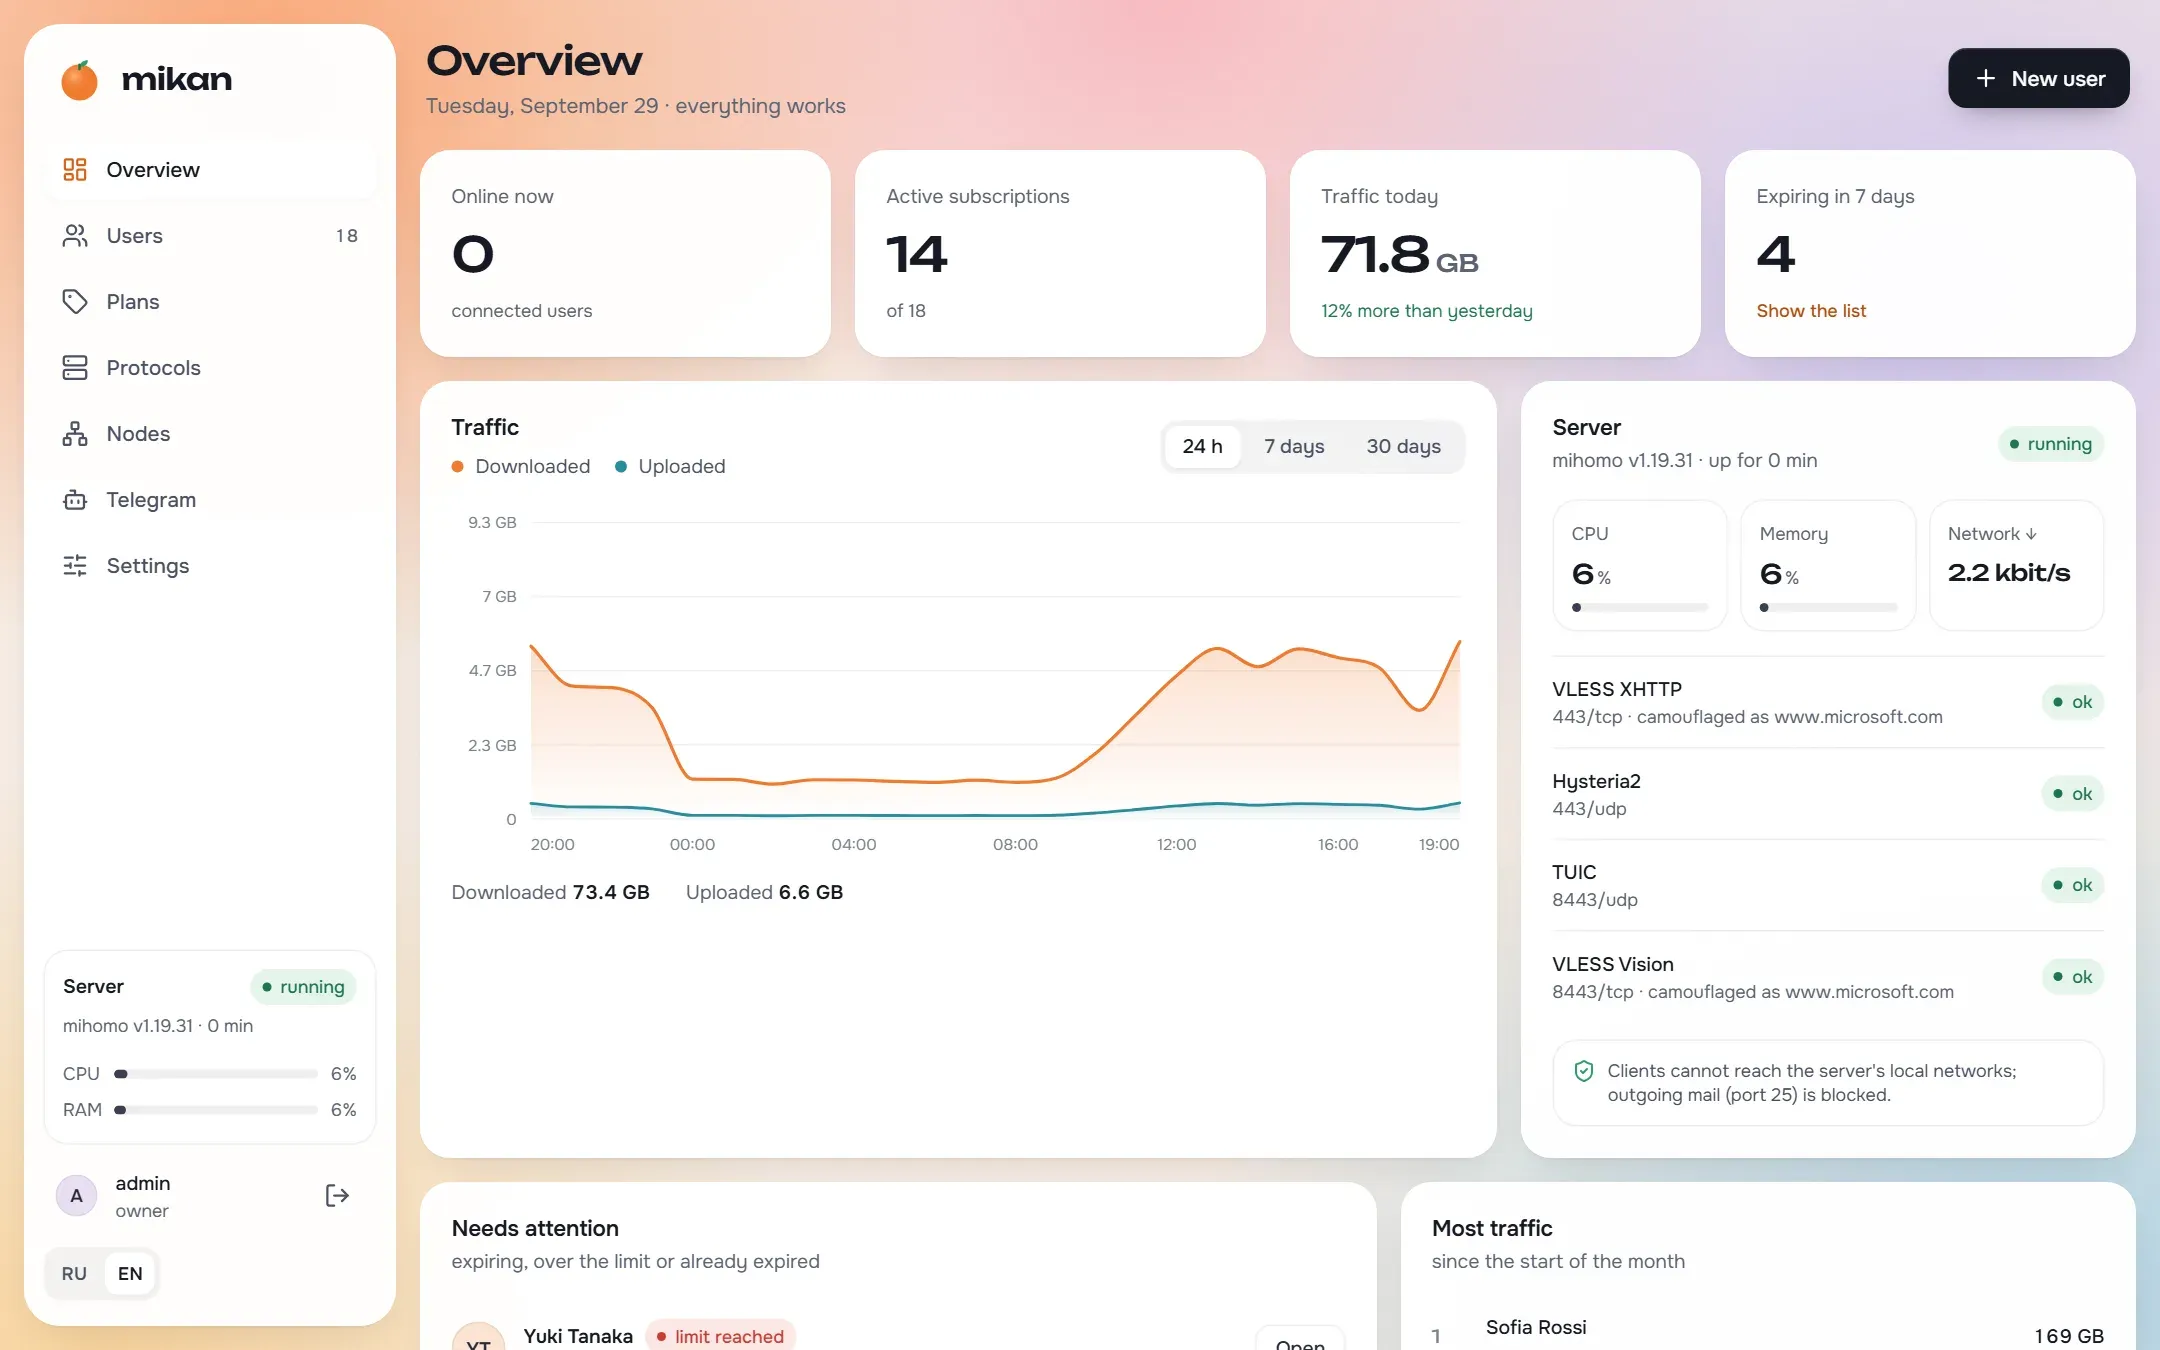The width and height of the screenshot is (2160, 1350).
Task: Click the Show the list link
Action: pyautogui.click(x=1811, y=311)
